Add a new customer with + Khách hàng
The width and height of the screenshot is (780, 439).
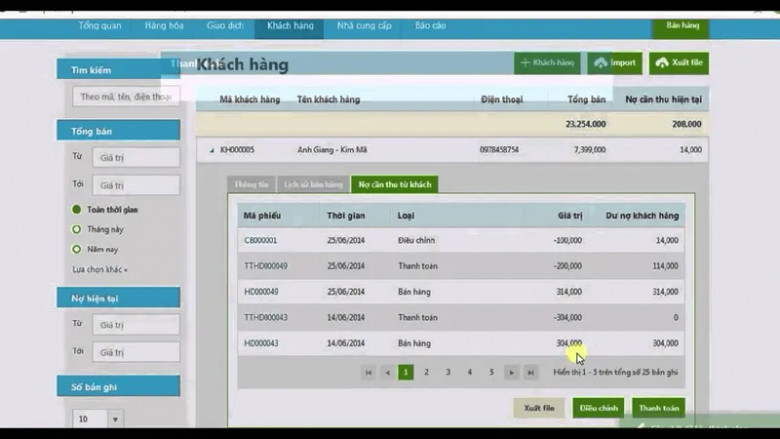pyautogui.click(x=547, y=63)
